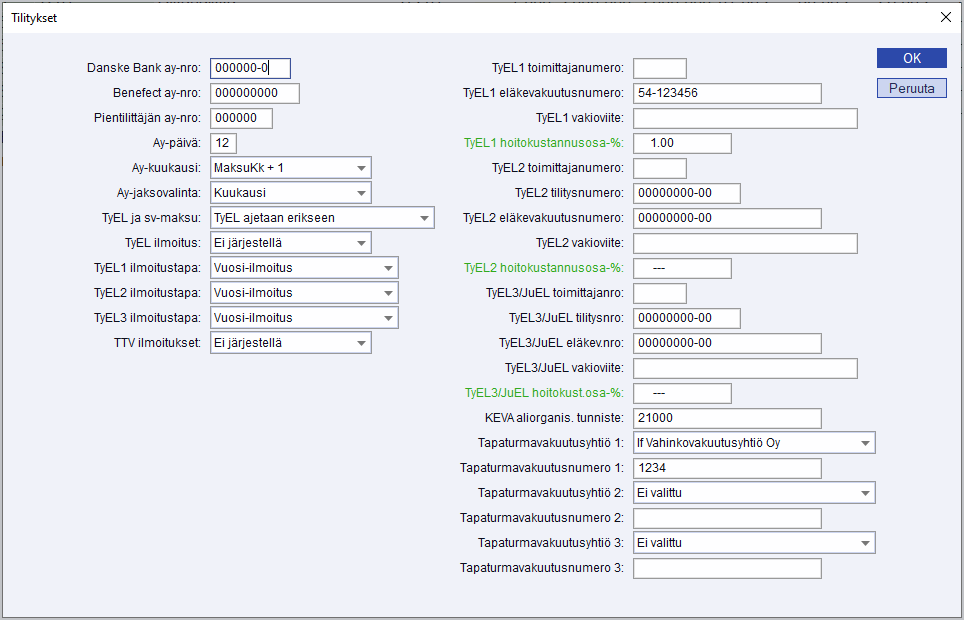Click TyEL1 eläkevakuutusnumero field
Image resolution: width=964 pixels, height=620 pixels.
[726, 93]
